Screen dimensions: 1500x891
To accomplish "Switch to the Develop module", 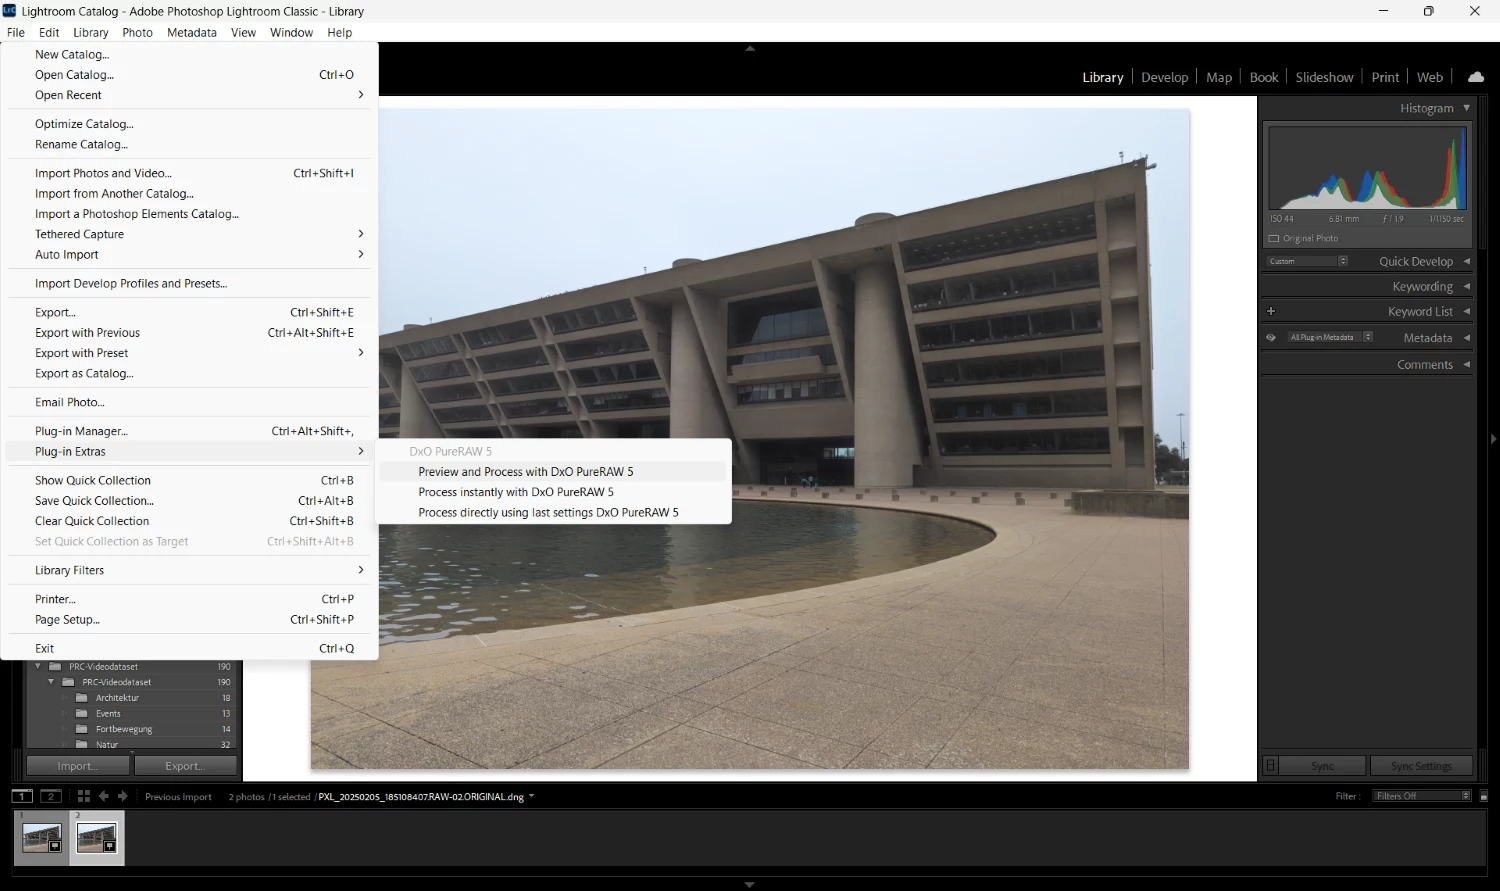I will pyautogui.click(x=1164, y=77).
